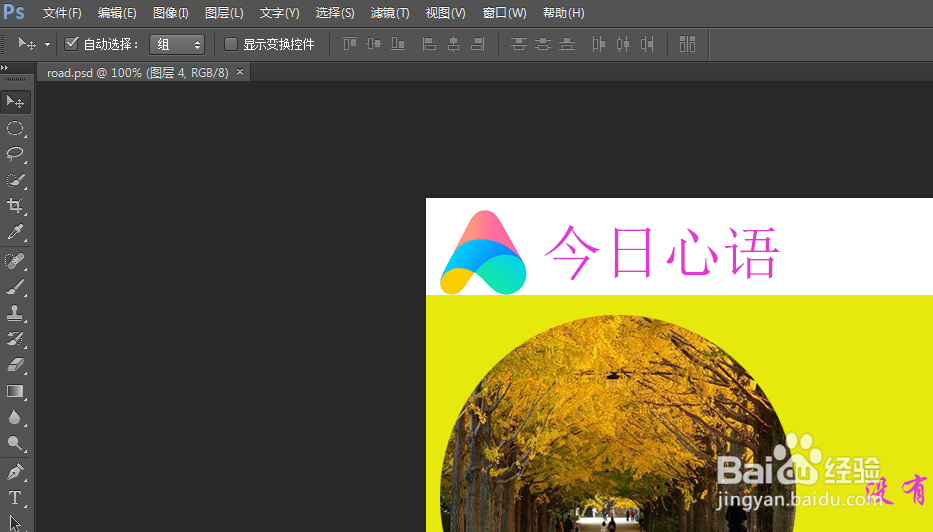933x532 pixels.
Task: Click the Photoshop Ps logo
Action: [x=14, y=12]
